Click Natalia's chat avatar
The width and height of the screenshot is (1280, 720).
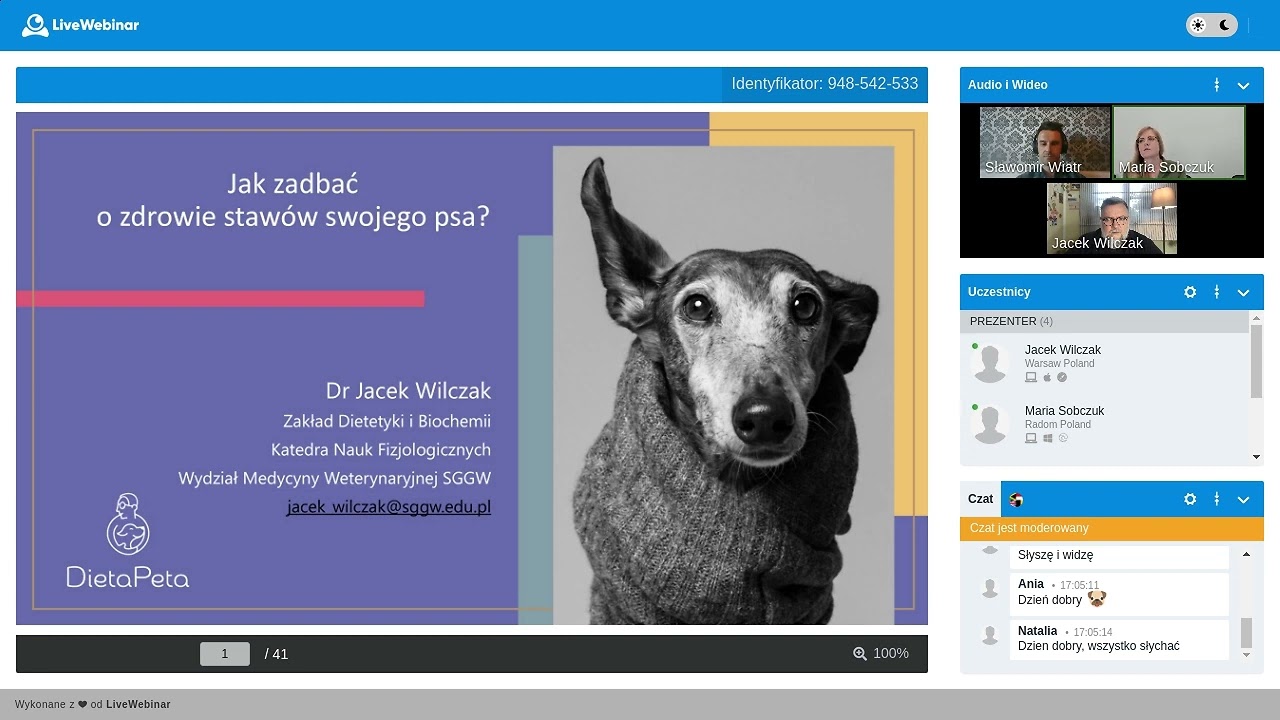tap(990, 635)
